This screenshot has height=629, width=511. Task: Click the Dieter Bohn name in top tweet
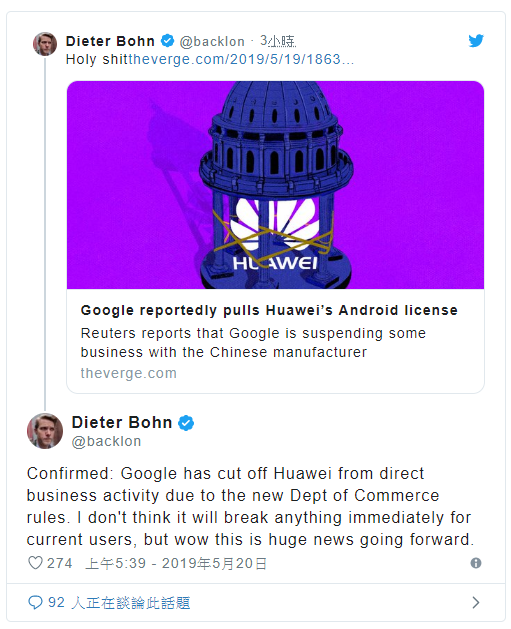[110, 41]
